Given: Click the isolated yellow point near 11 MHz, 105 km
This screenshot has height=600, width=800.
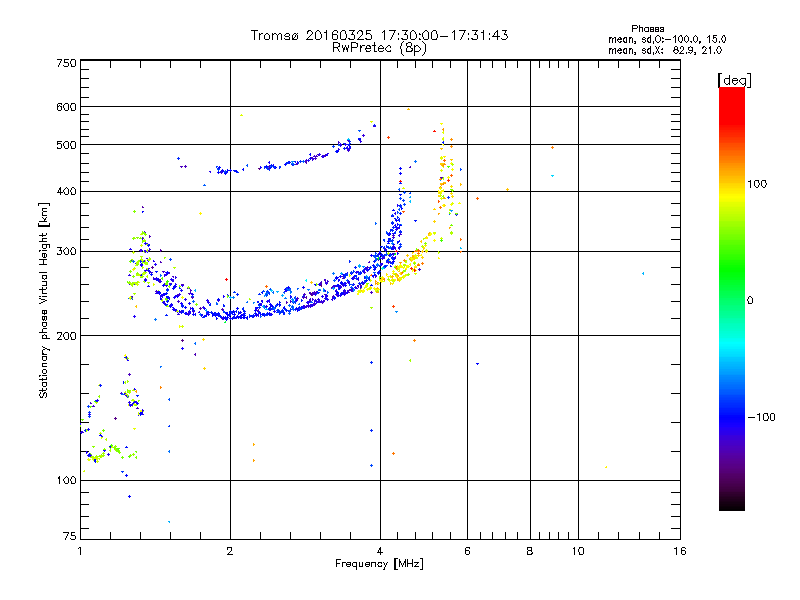Looking at the screenshot, I should [x=606, y=467].
